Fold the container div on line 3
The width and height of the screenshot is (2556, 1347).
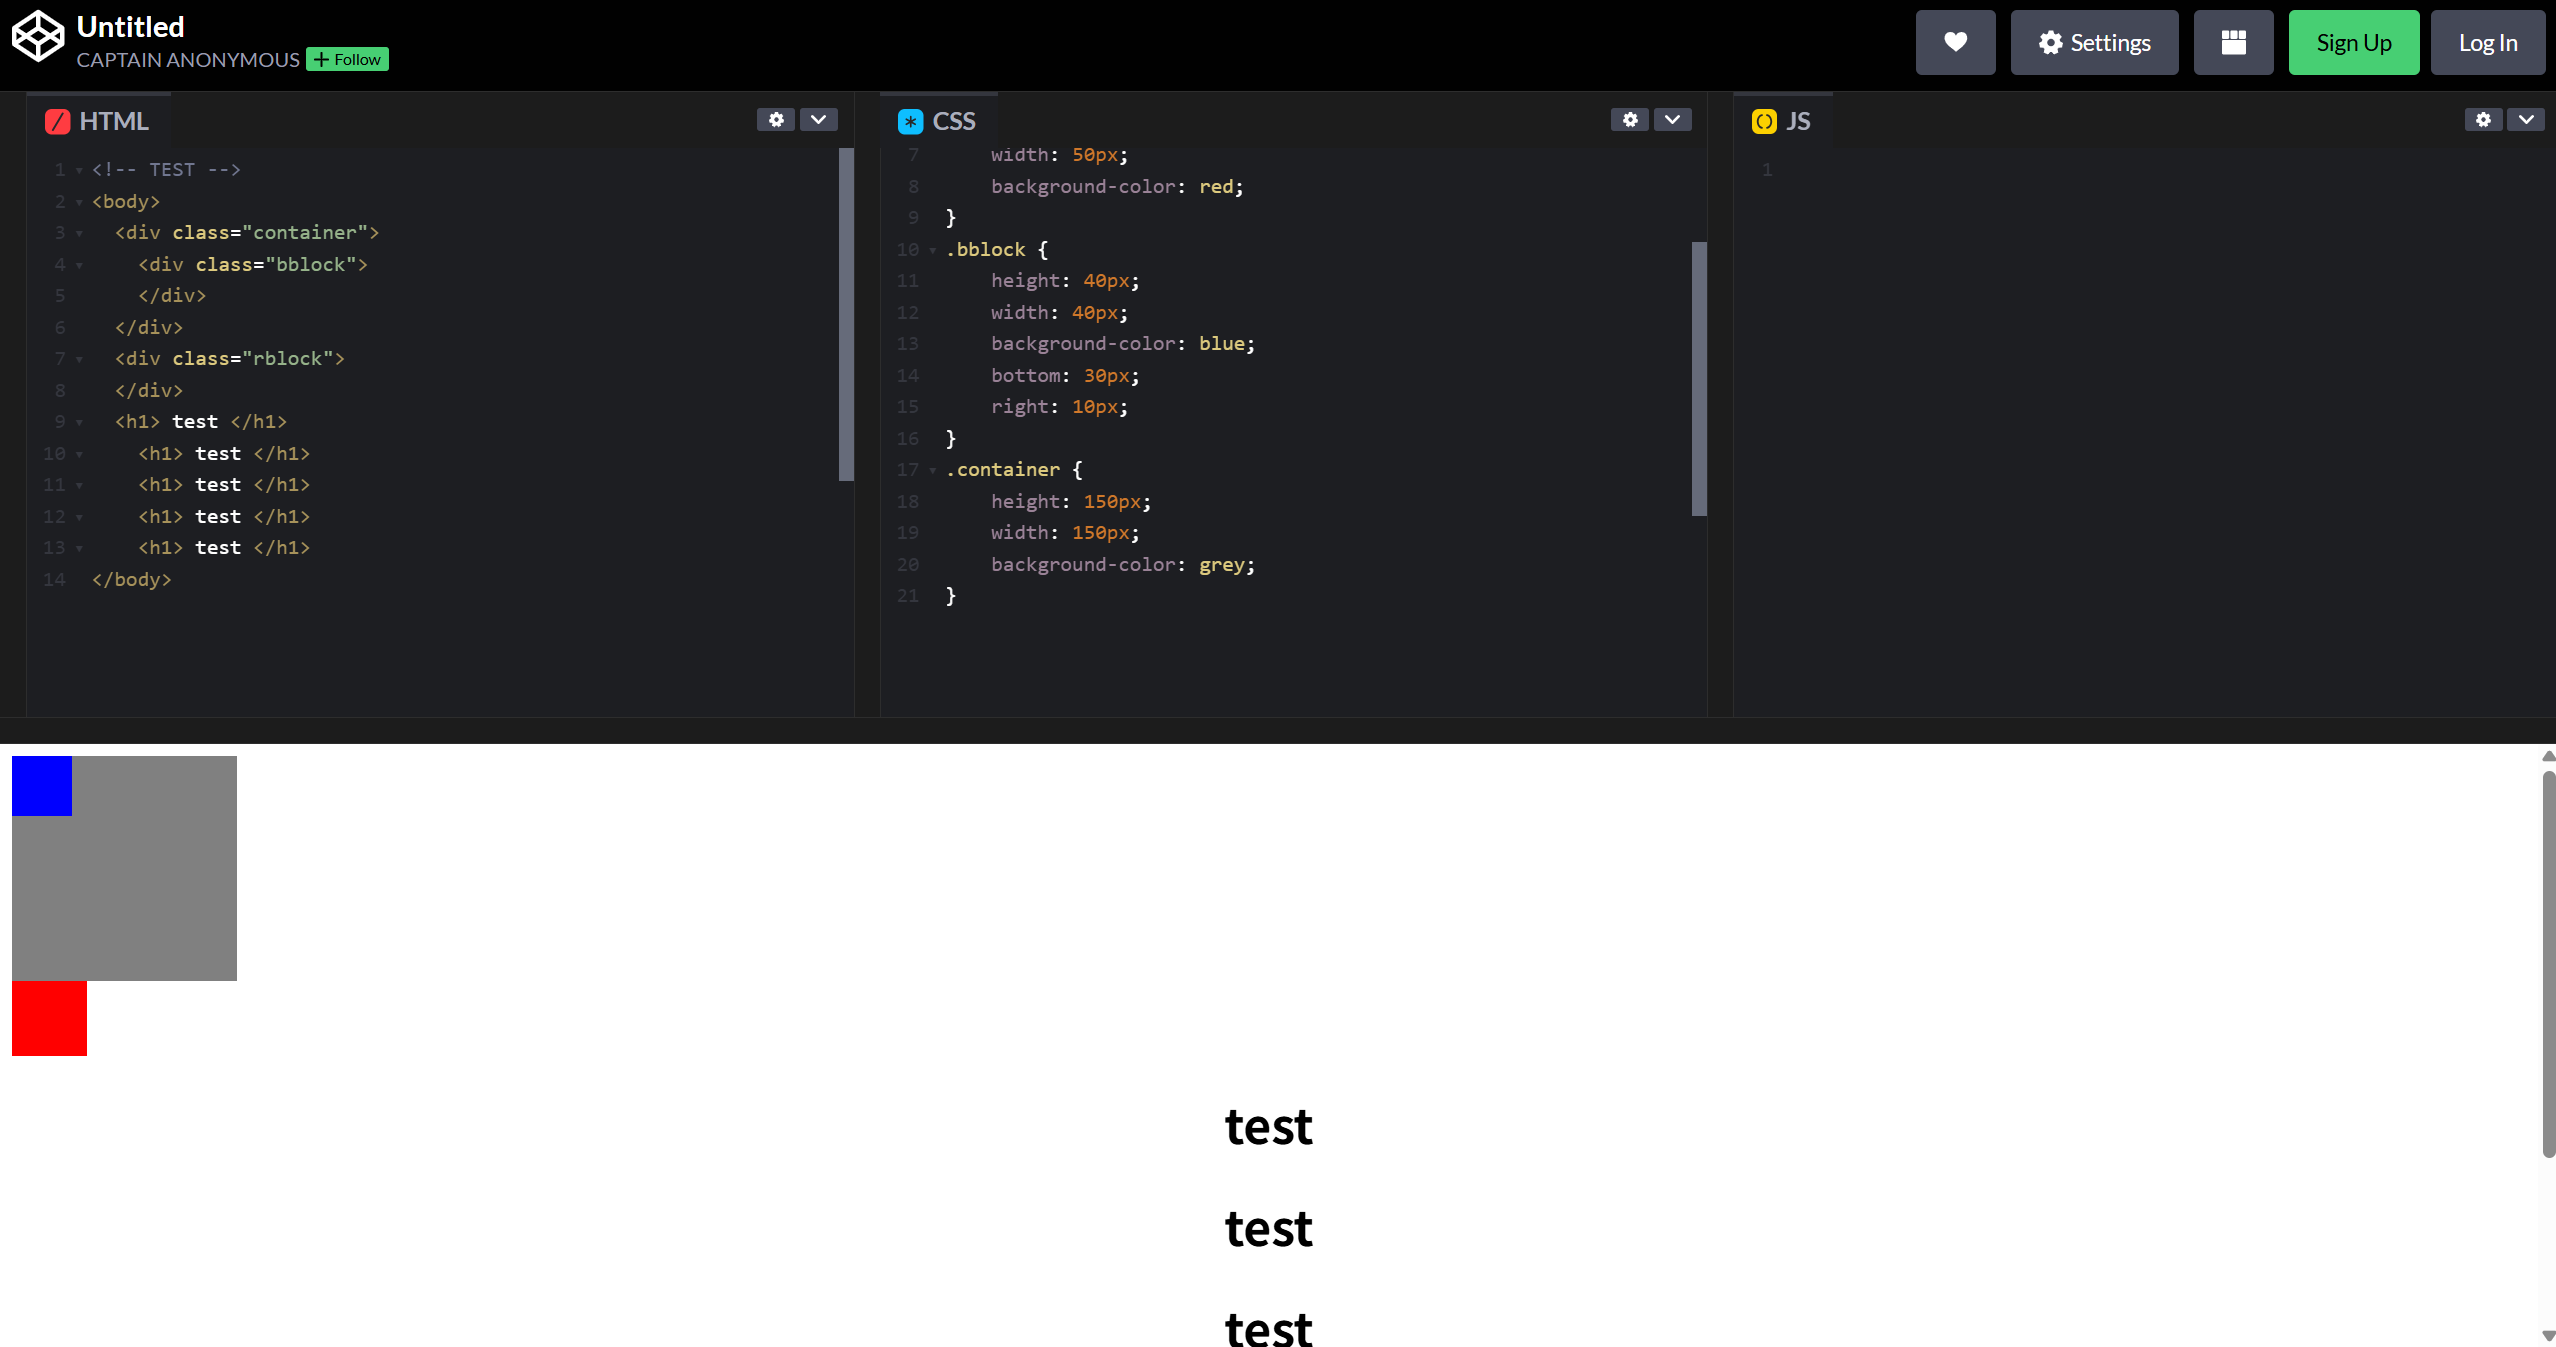pyautogui.click(x=79, y=234)
